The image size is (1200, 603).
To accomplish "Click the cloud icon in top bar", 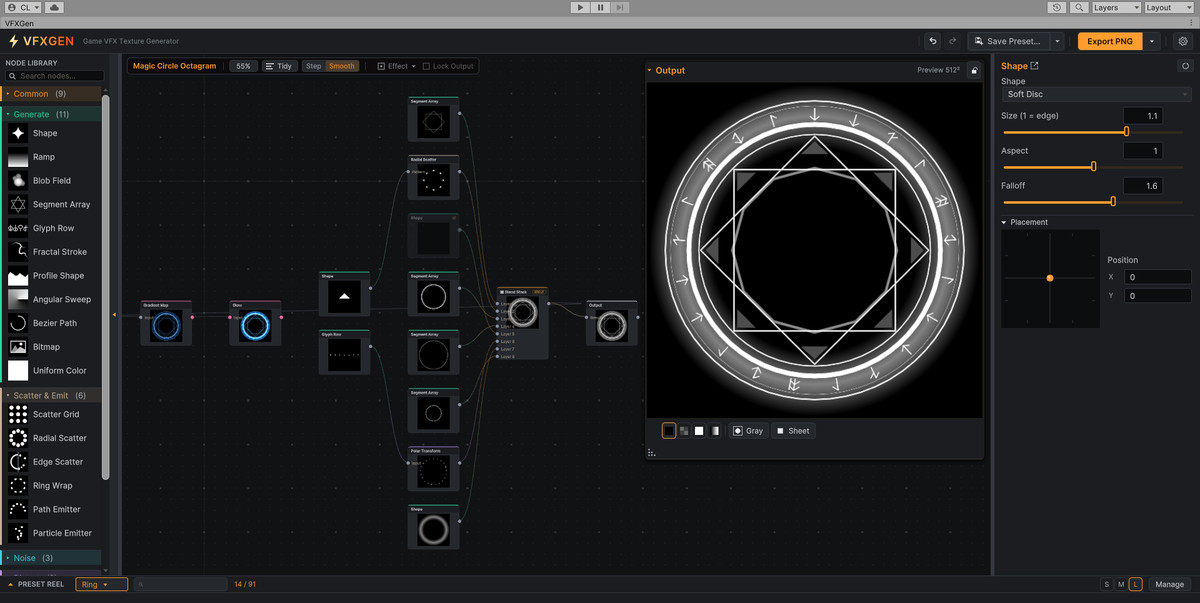I will click(54, 7).
